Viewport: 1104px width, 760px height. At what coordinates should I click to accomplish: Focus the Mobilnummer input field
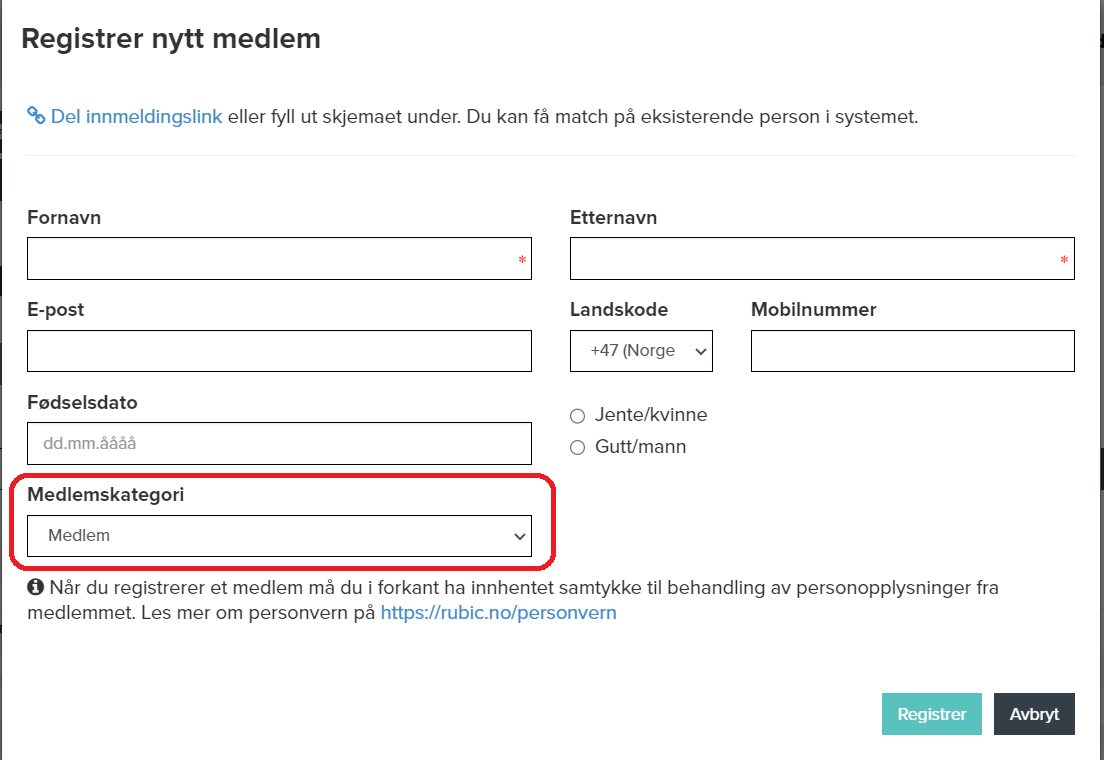pyautogui.click(x=912, y=351)
